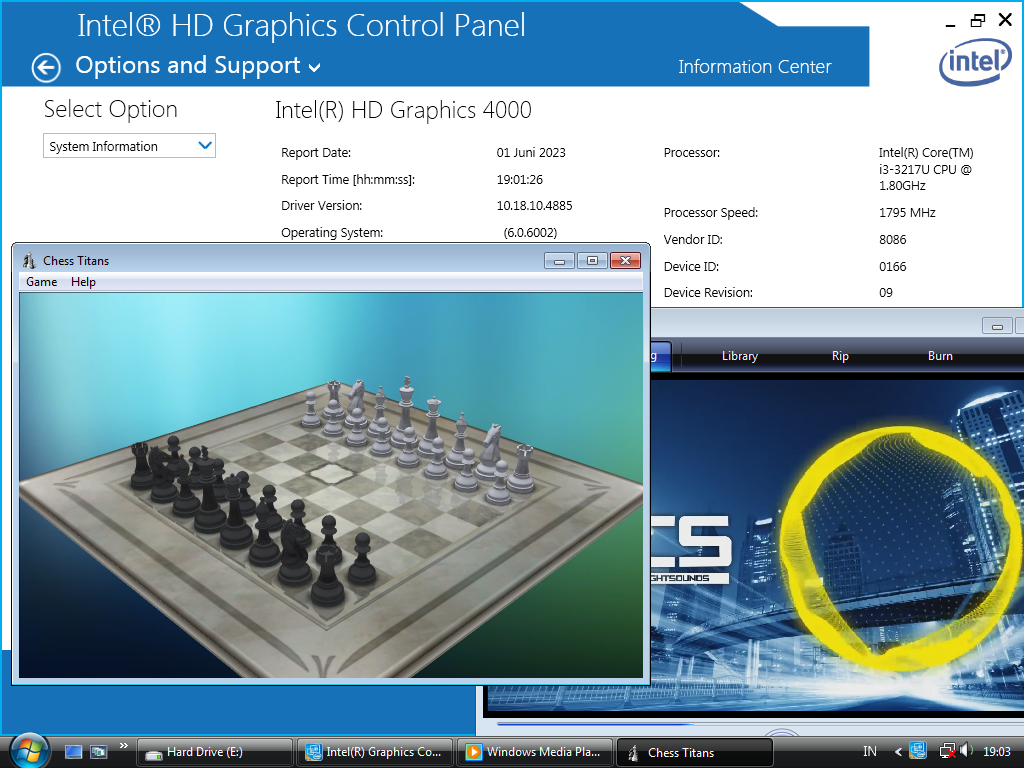Click the Hard Drive (E:) taskbar button
The image size is (1024, 768).
(x=214, y=752)
